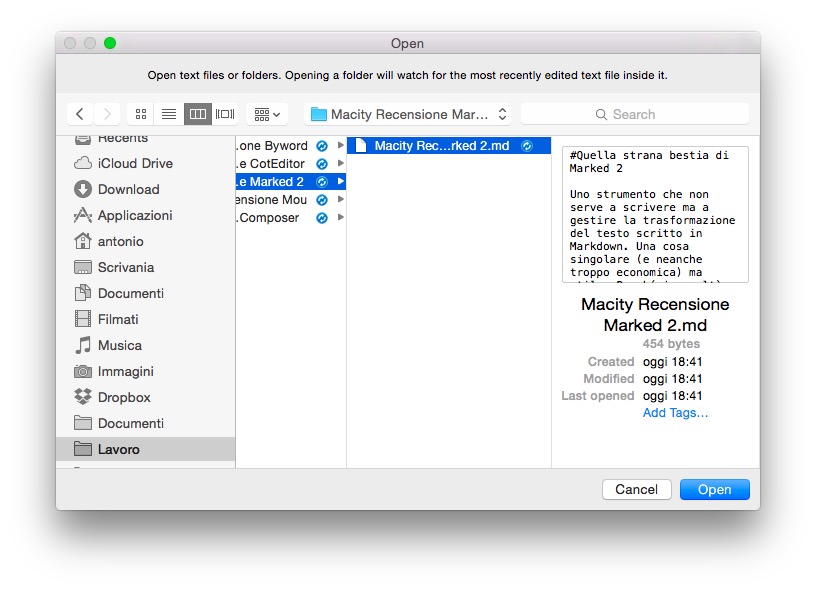Select the .Composer folder
Viewport: 816px width, 590px height.
[290, 218]
